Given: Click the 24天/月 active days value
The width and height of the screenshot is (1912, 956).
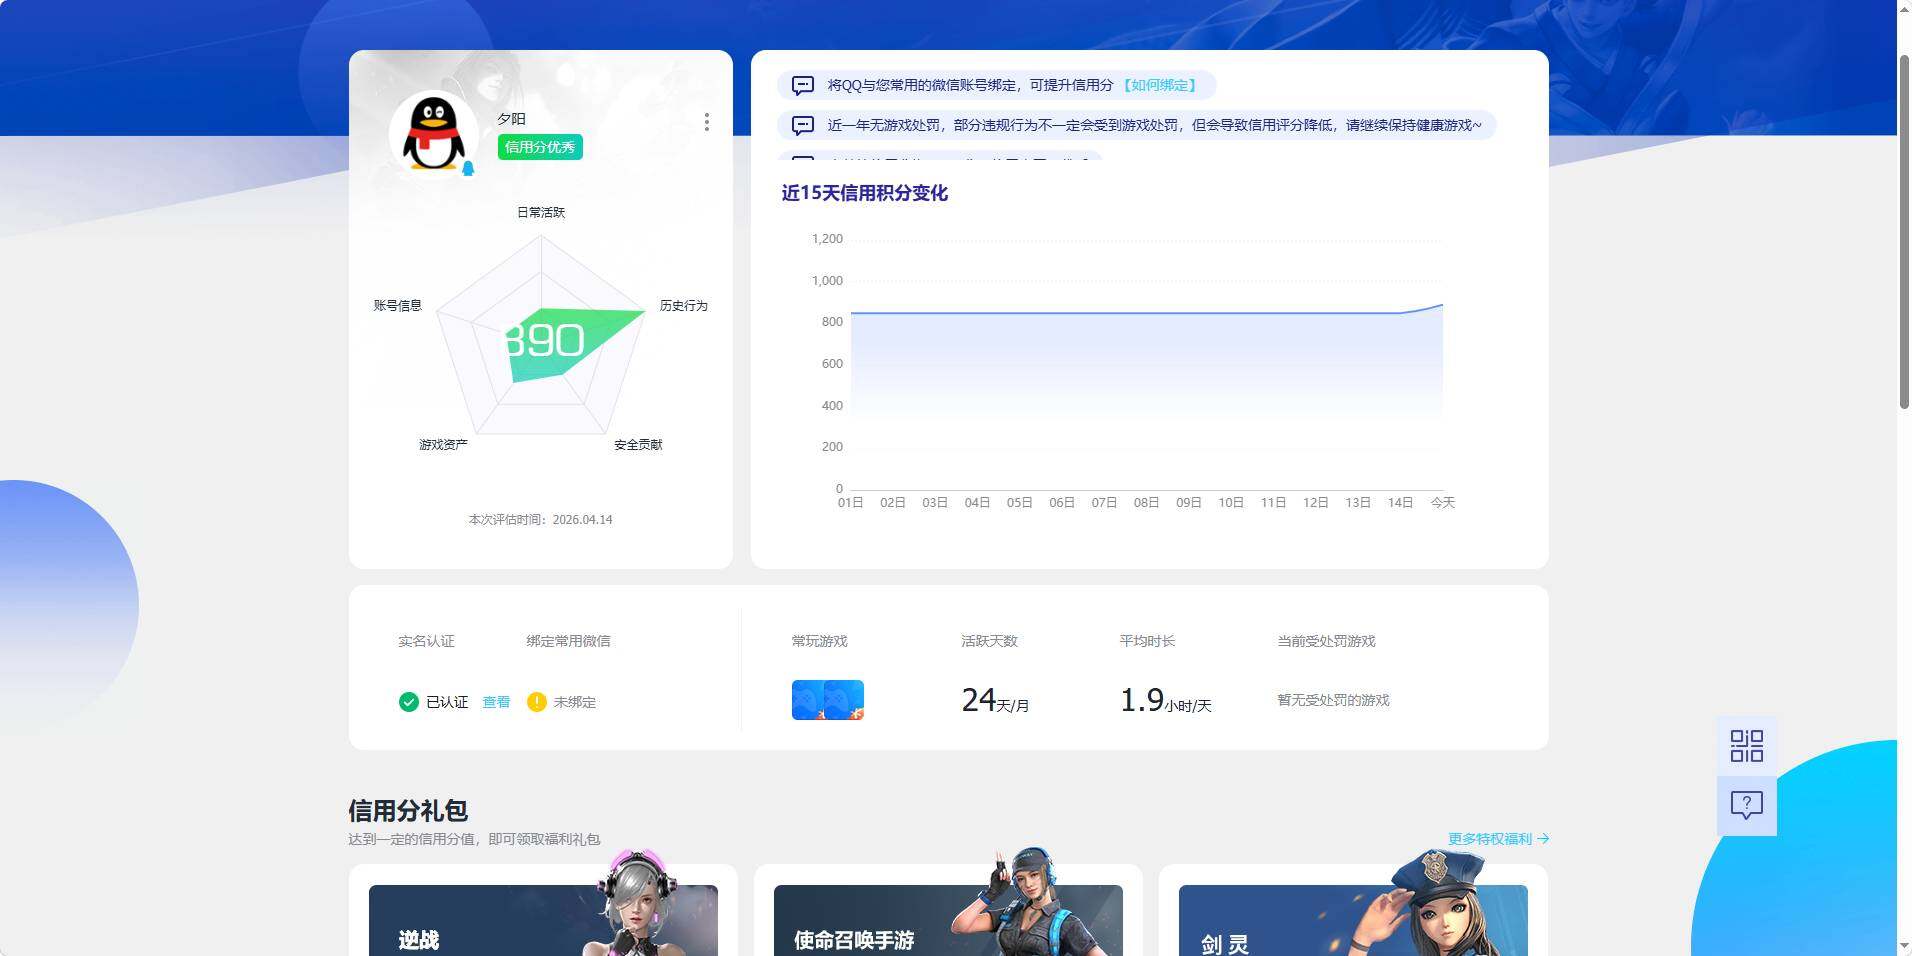Looking at the screenshot, I should (x=995, y=700).
